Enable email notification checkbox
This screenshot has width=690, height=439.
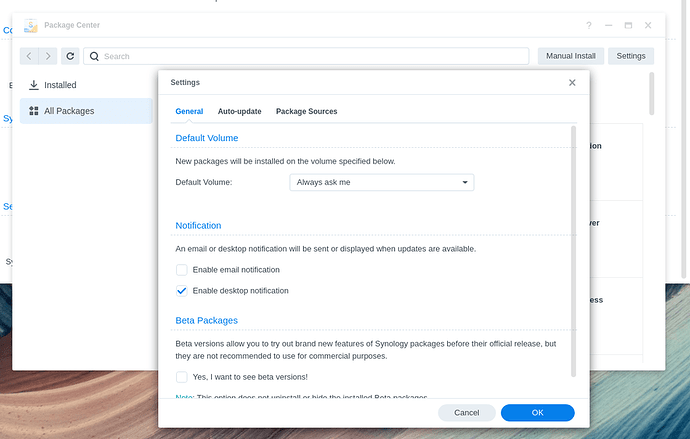point(182,270)
